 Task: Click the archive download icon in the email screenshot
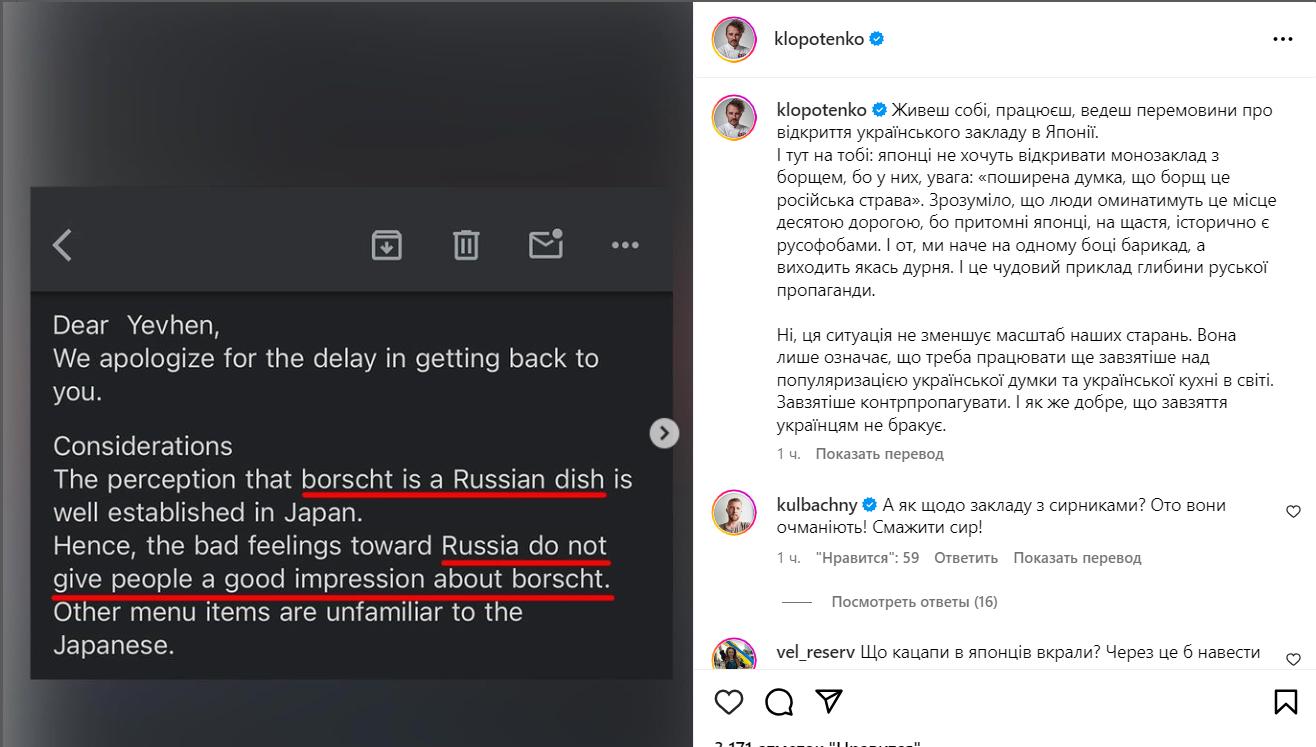[x=388, y=243]
